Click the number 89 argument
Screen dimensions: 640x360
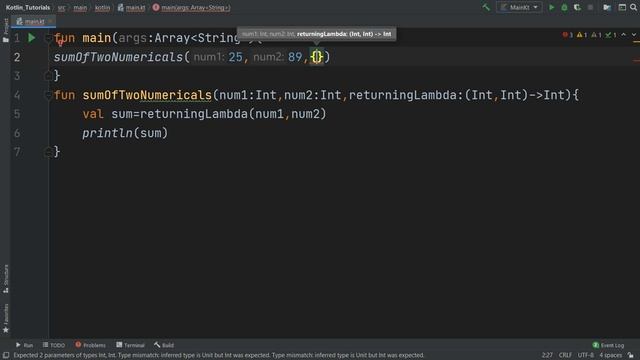(295, 57)
